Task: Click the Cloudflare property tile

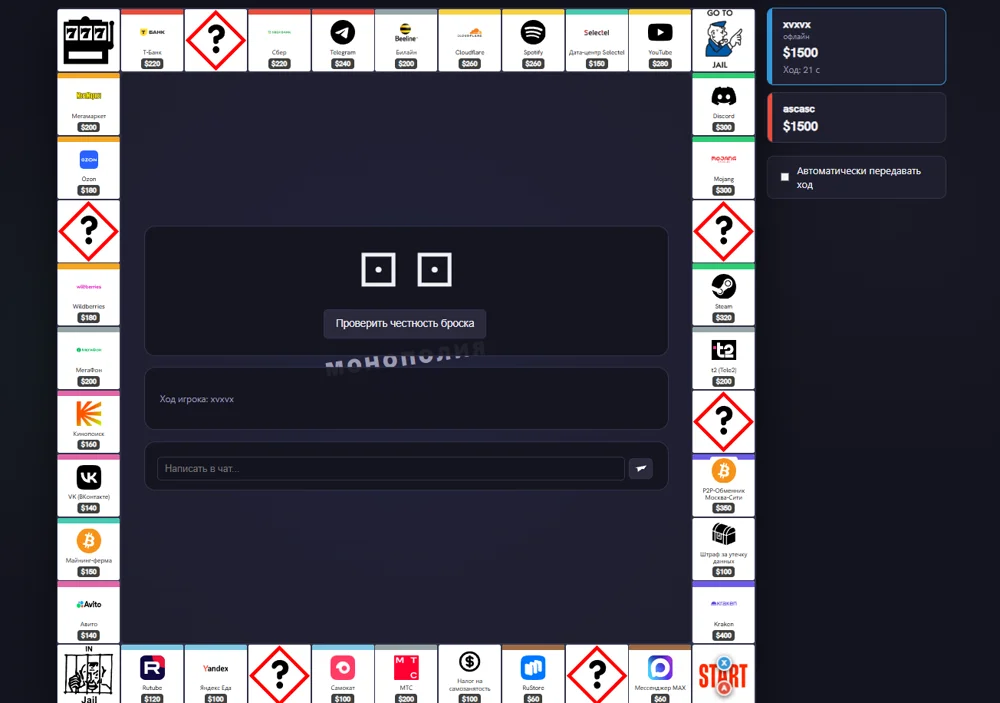Action: pyautogui.click(x=469, y=40)
